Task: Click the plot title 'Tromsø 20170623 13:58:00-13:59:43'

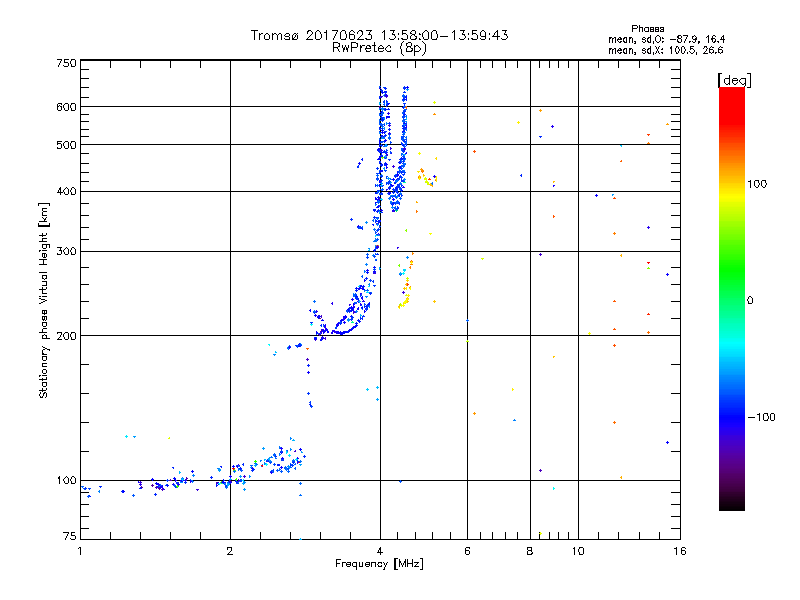Action: pyautogui.click(x=379, y=35)
